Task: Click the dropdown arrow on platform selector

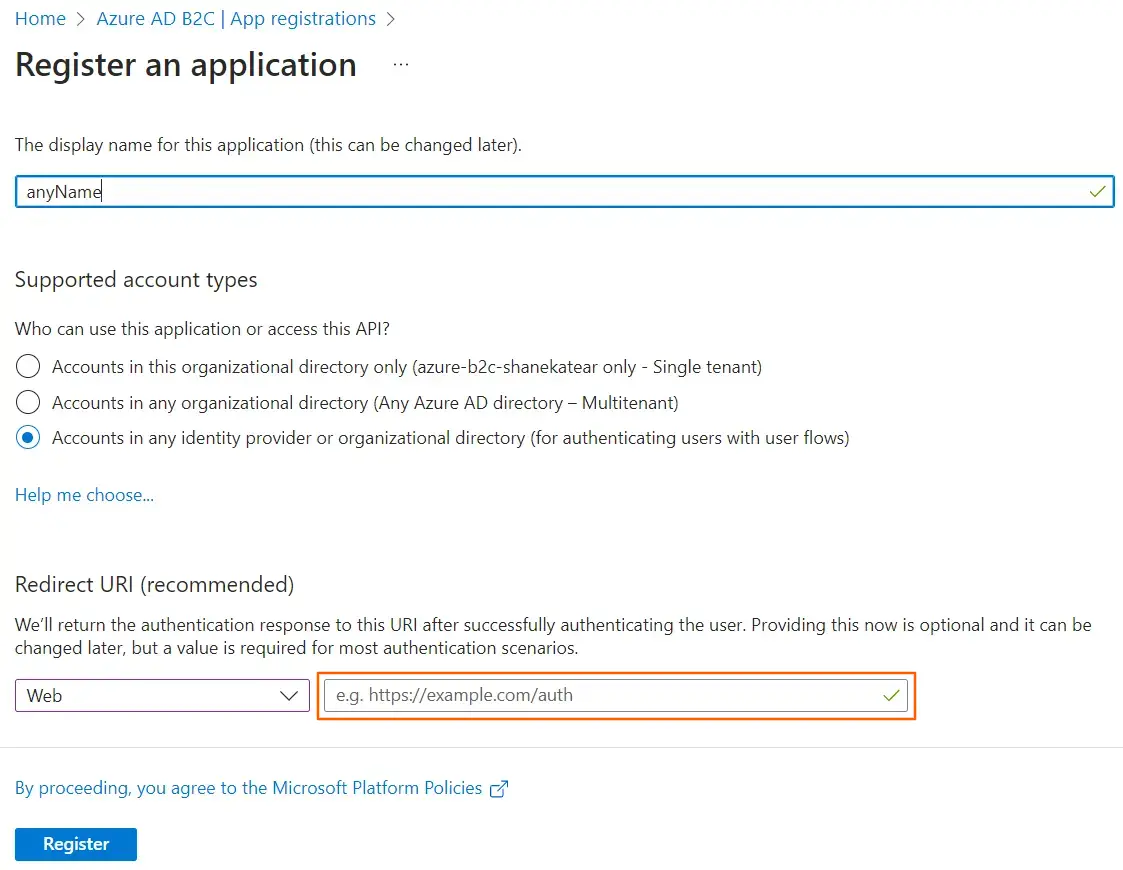Action: point(290,695)
